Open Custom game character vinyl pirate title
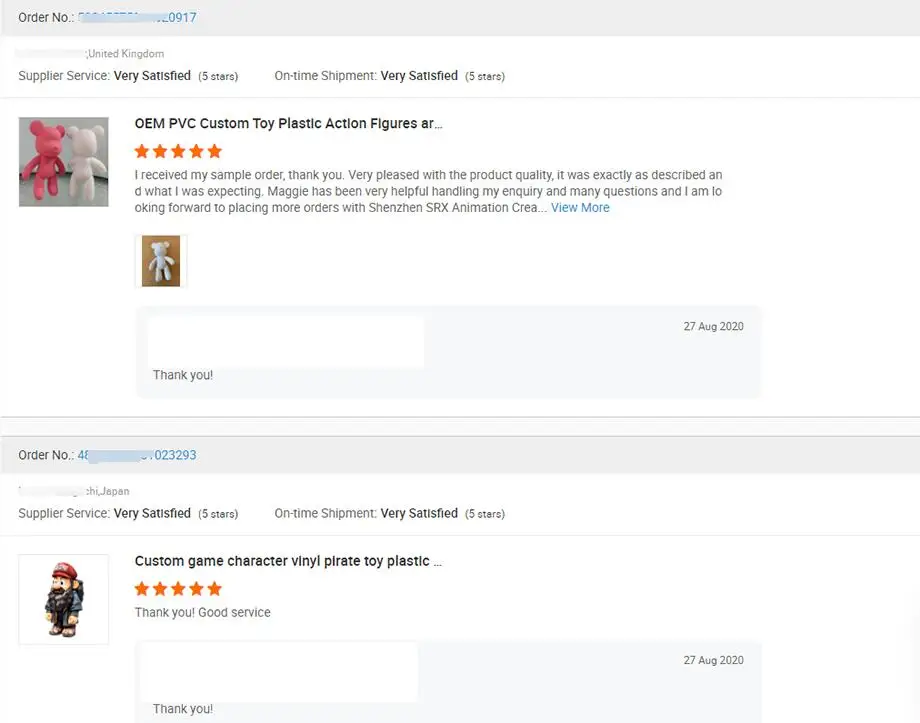The height and width of the screenshot is (723, 920). [x=288, y=561]
